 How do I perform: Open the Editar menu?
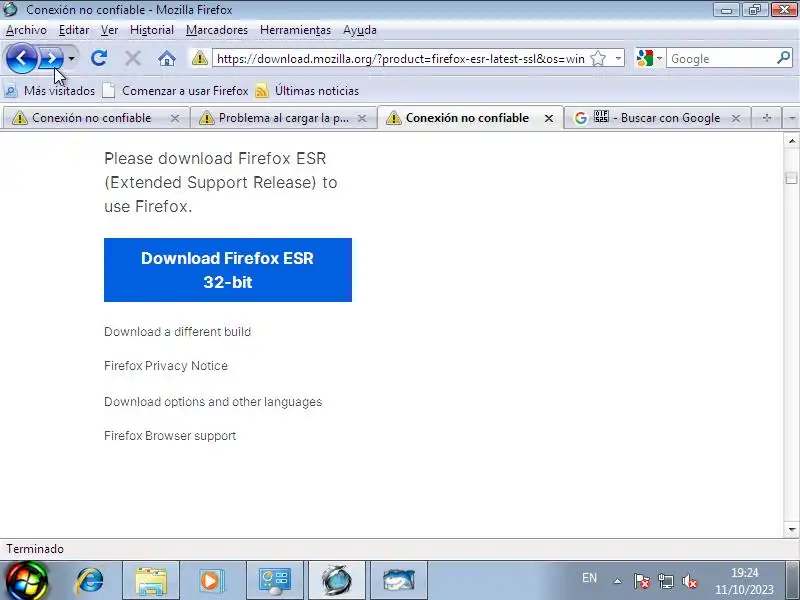pos(74,30)
